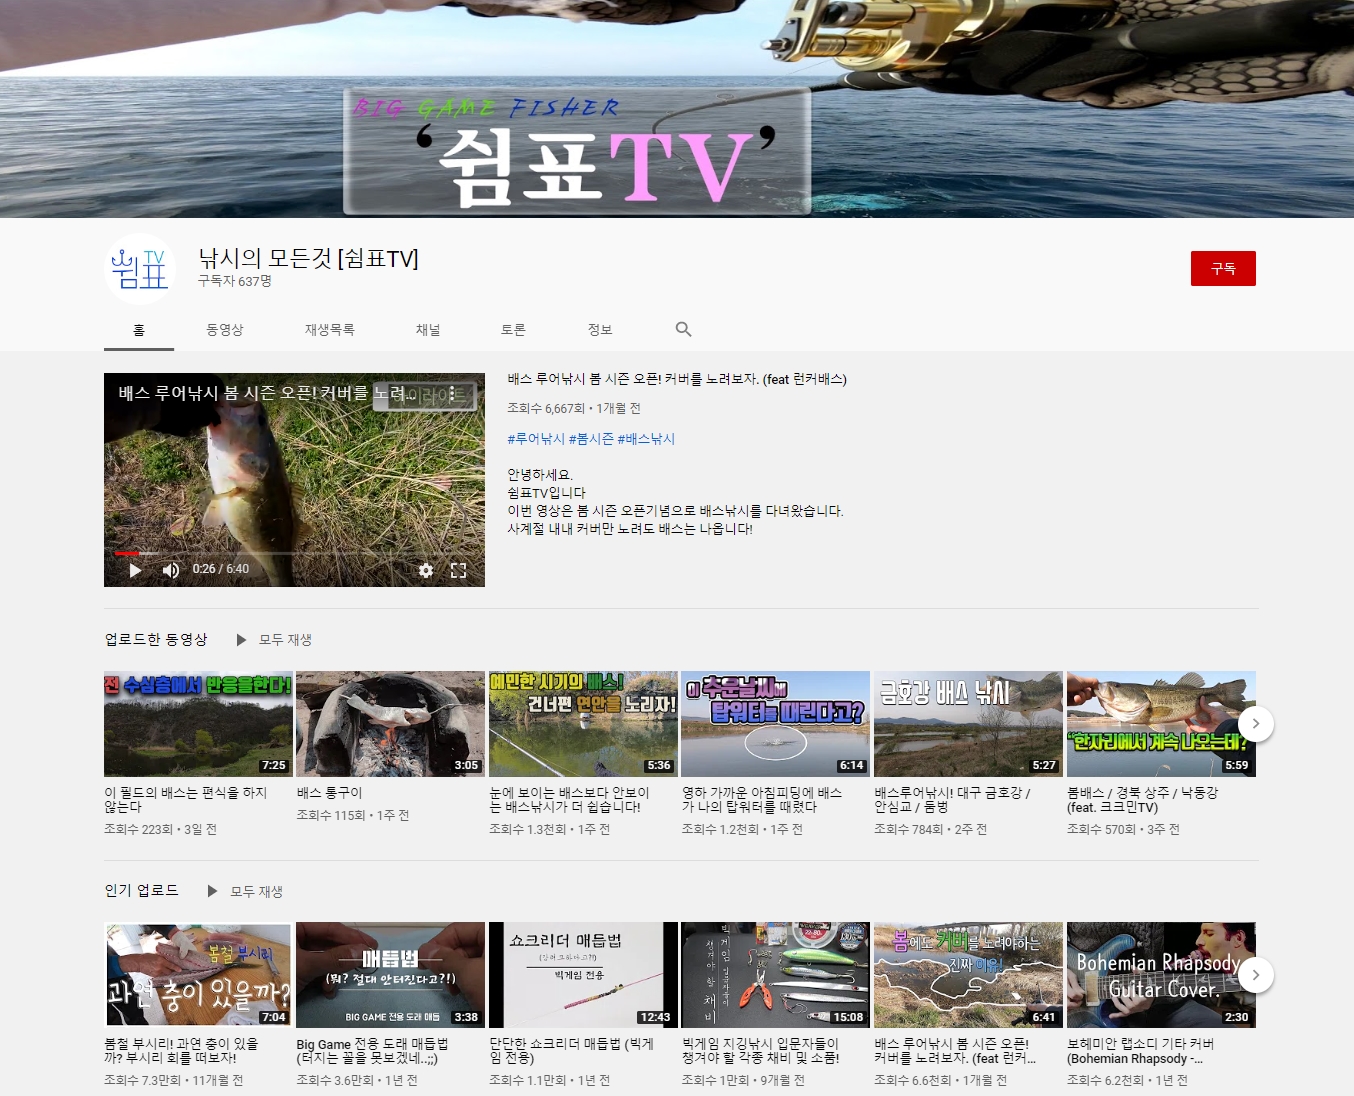Open the three-dot menu on featured video
Screen dimensions: 1354x1096
(x=452, y=394)
